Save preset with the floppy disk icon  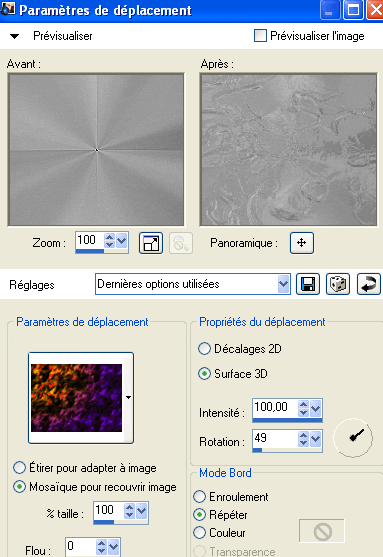[308, 284]
